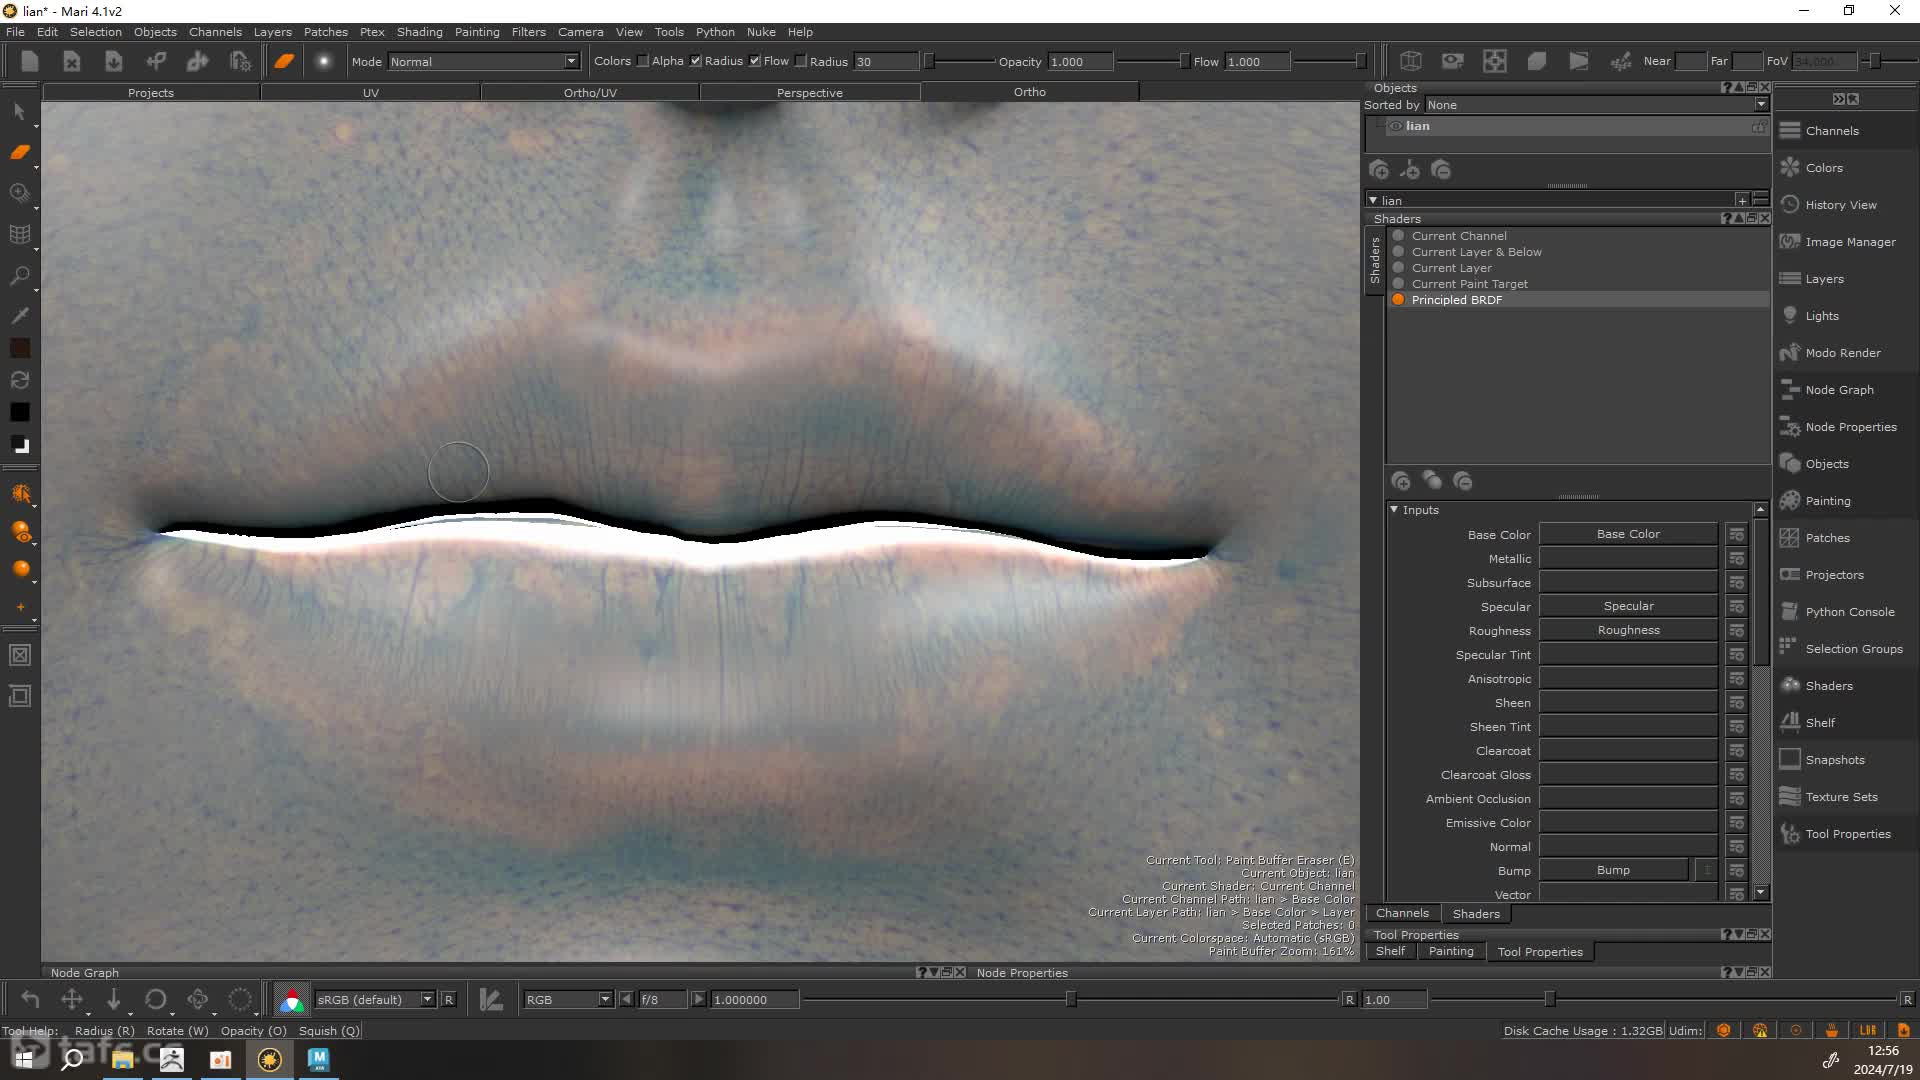Switch to the Tool Properties tab at bottom
This screenshot has width=1920, height=1080.
pyautogui.click(x=1539, y=952)
